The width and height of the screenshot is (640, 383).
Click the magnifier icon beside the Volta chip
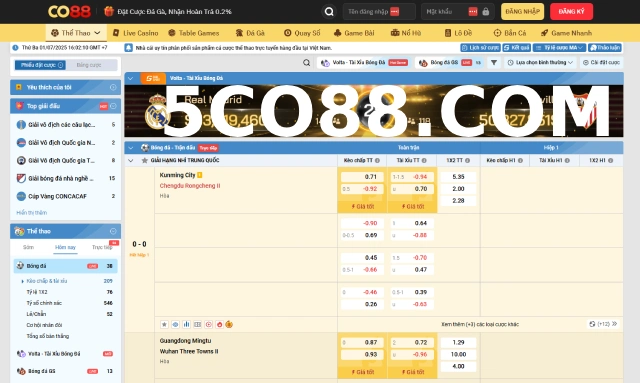point(307,62)
